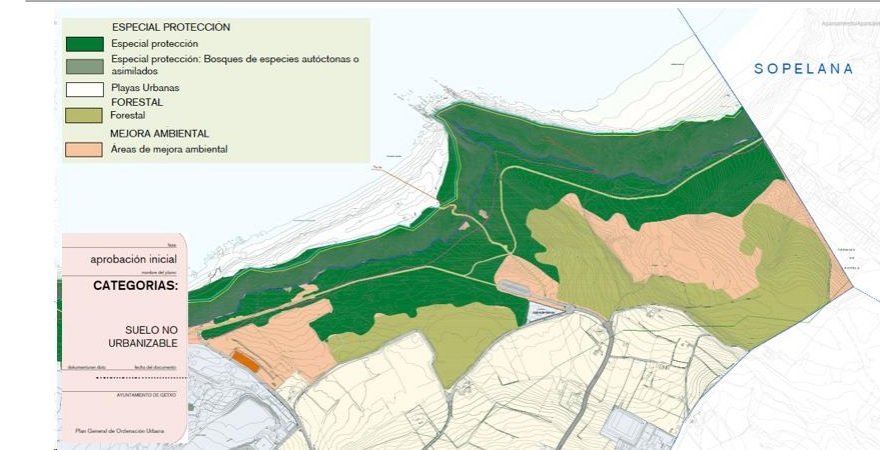Click the peach Áreas de mejora ambiental swatch
The image size is (880, 450).
tap(85, 150)
